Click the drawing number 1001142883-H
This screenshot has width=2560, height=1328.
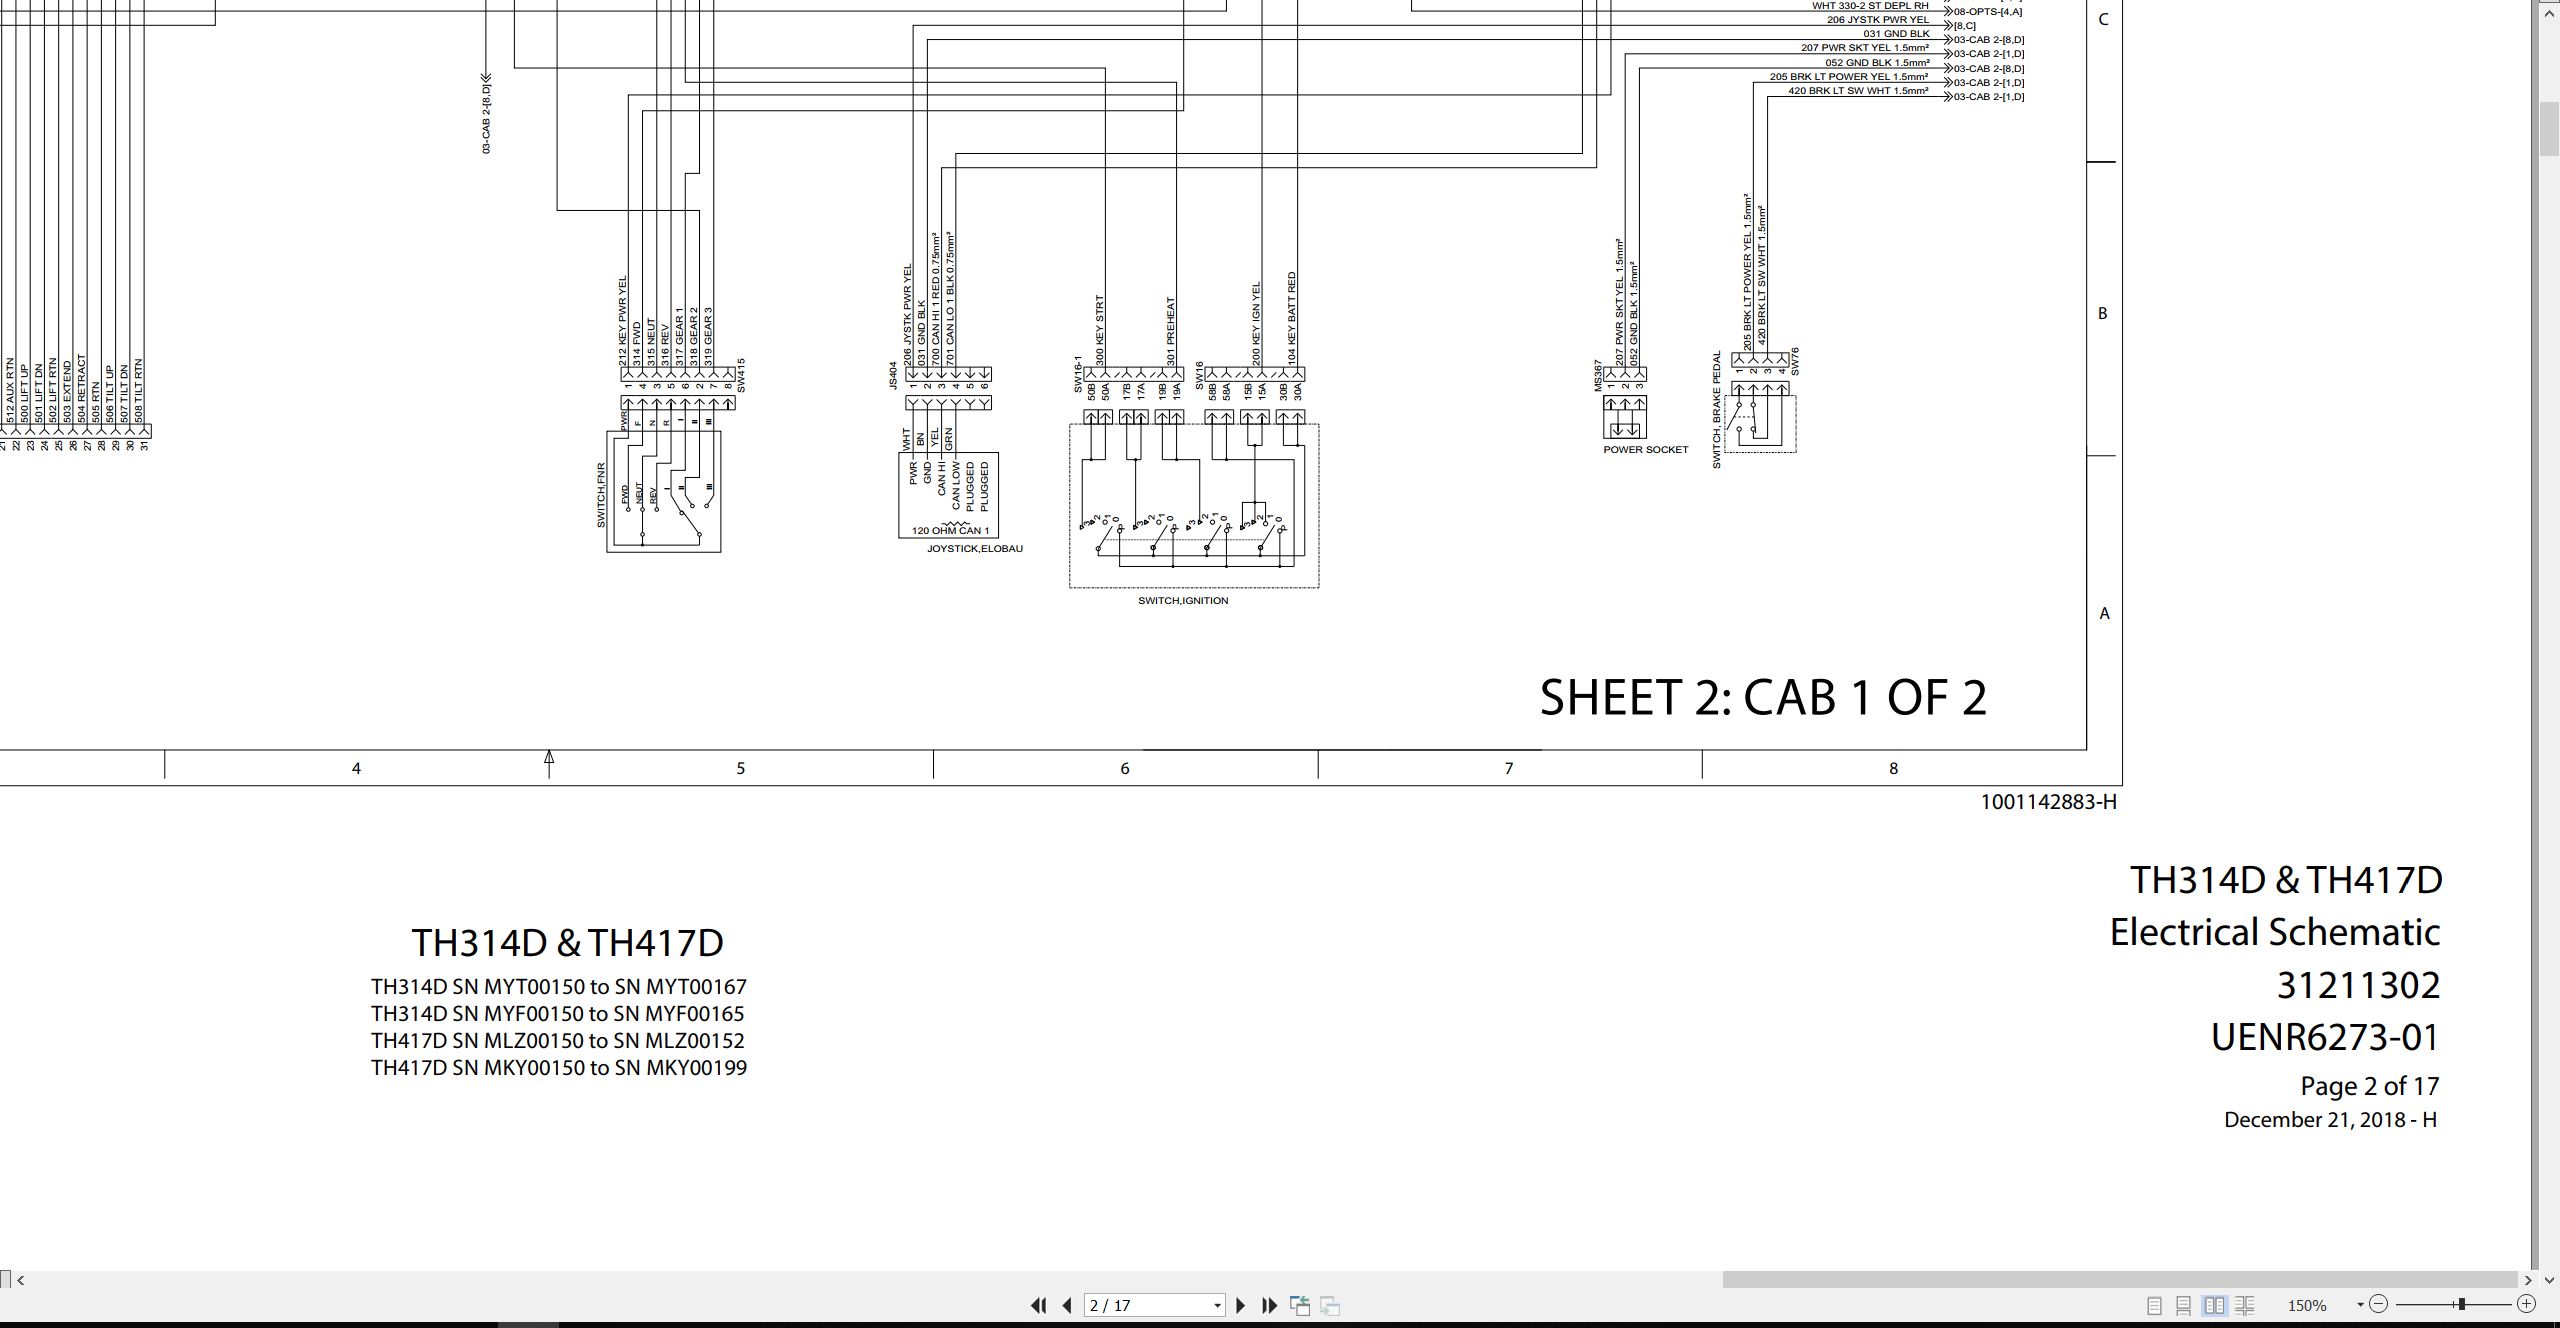(2049, 802)
